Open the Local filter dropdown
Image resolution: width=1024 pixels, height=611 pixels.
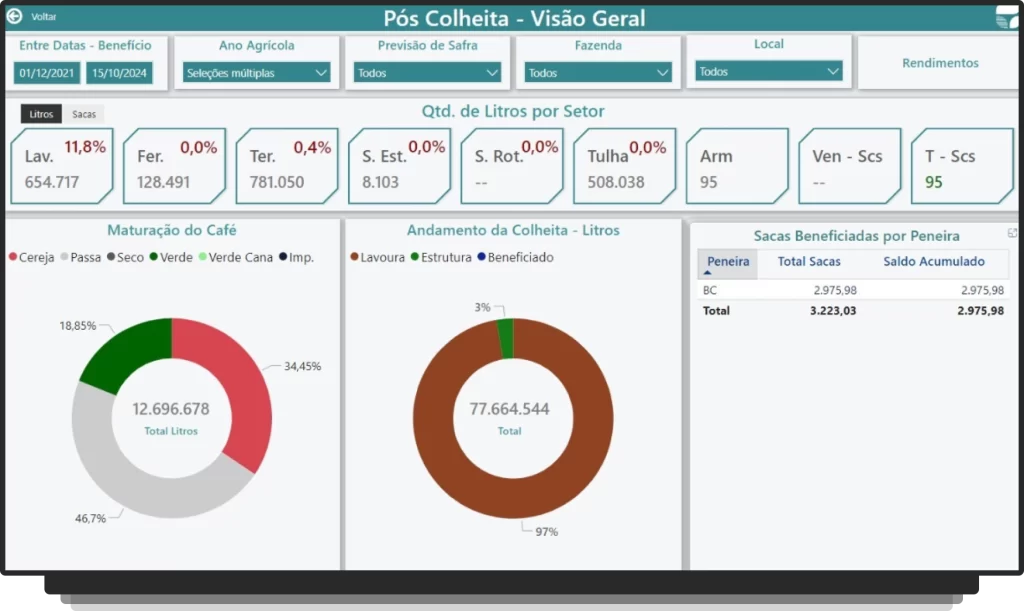[769, 72]
